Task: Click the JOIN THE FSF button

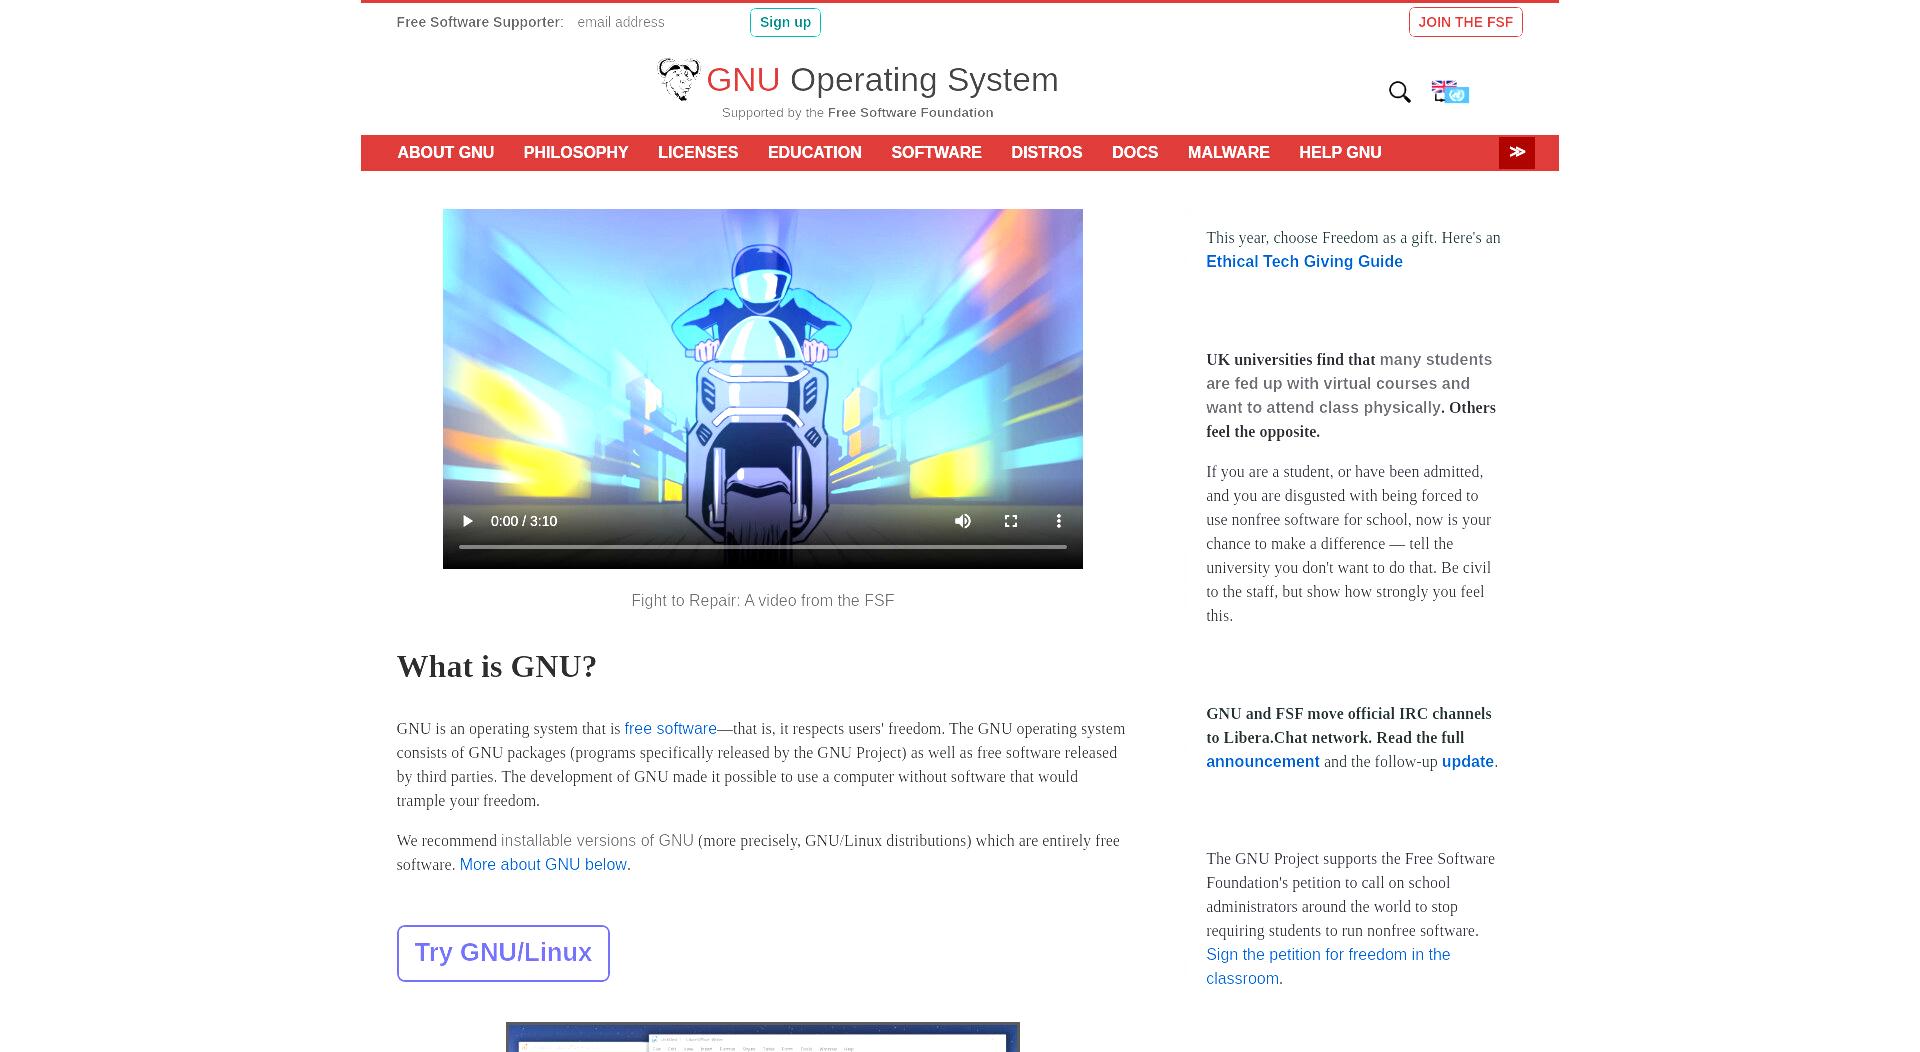Action: [x=1465, y=22]
